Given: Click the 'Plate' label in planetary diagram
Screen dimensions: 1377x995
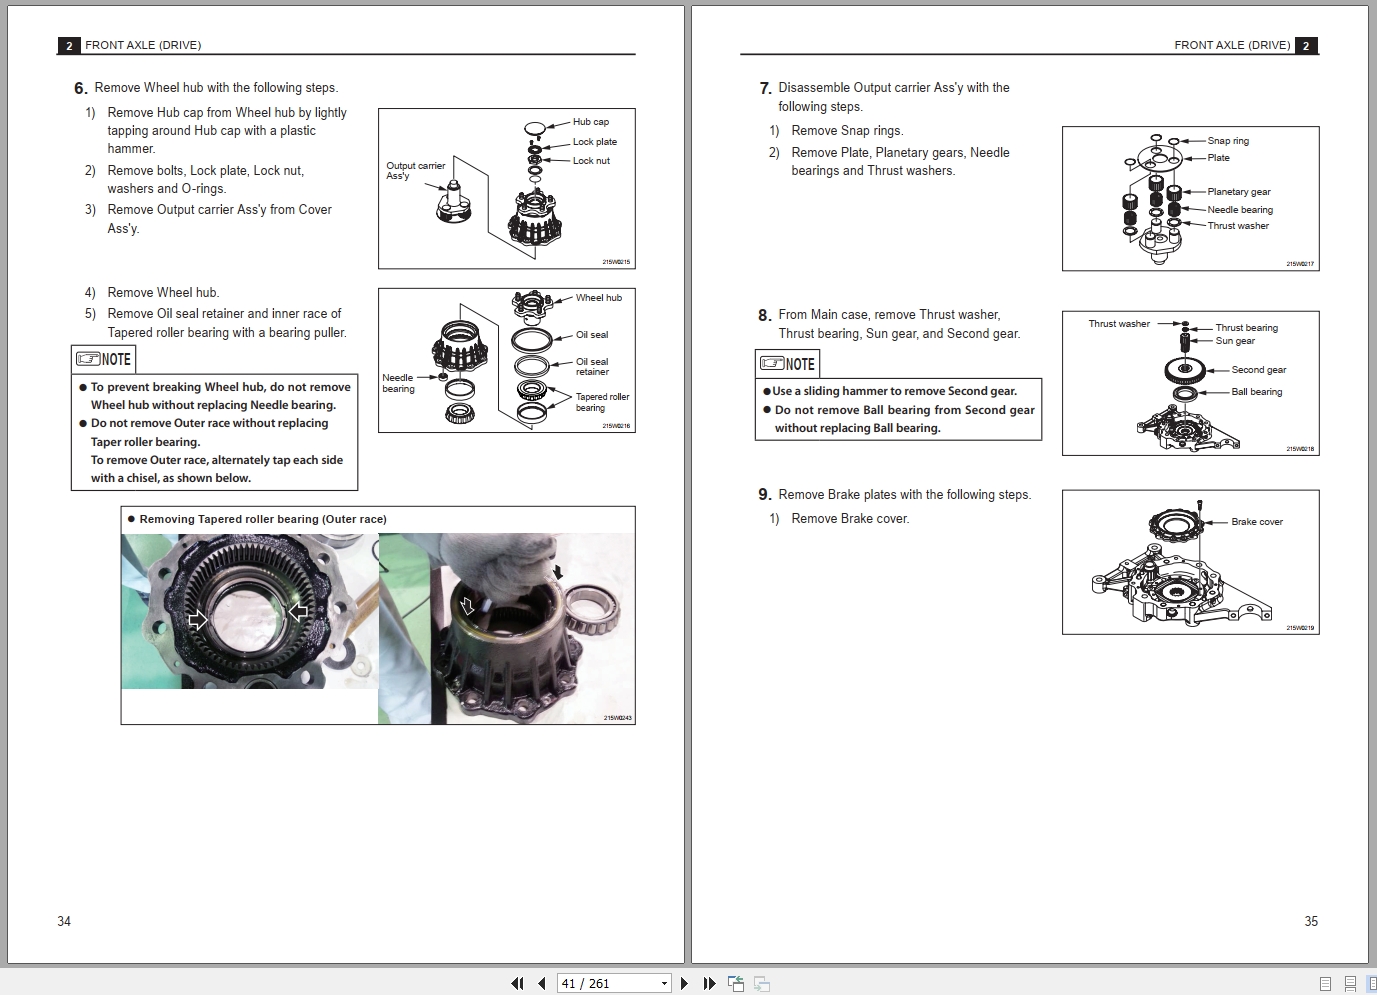Looking at the screenshot, I should [1218, 158].
